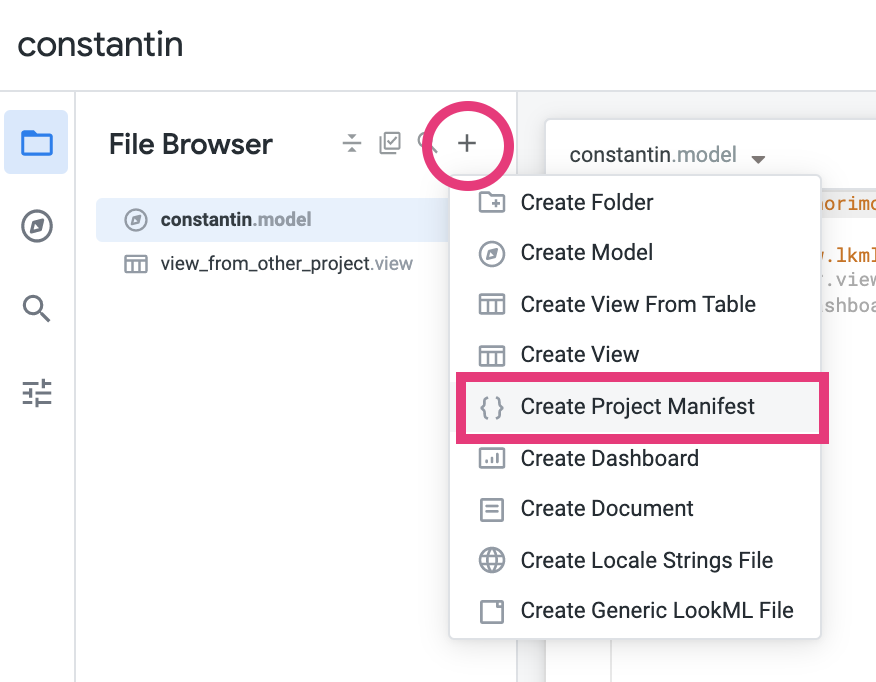Viewport: 876px width, 682px height.
Task: Click the globe icon beside Create Locale Strings File
Action: pos(492,560)
